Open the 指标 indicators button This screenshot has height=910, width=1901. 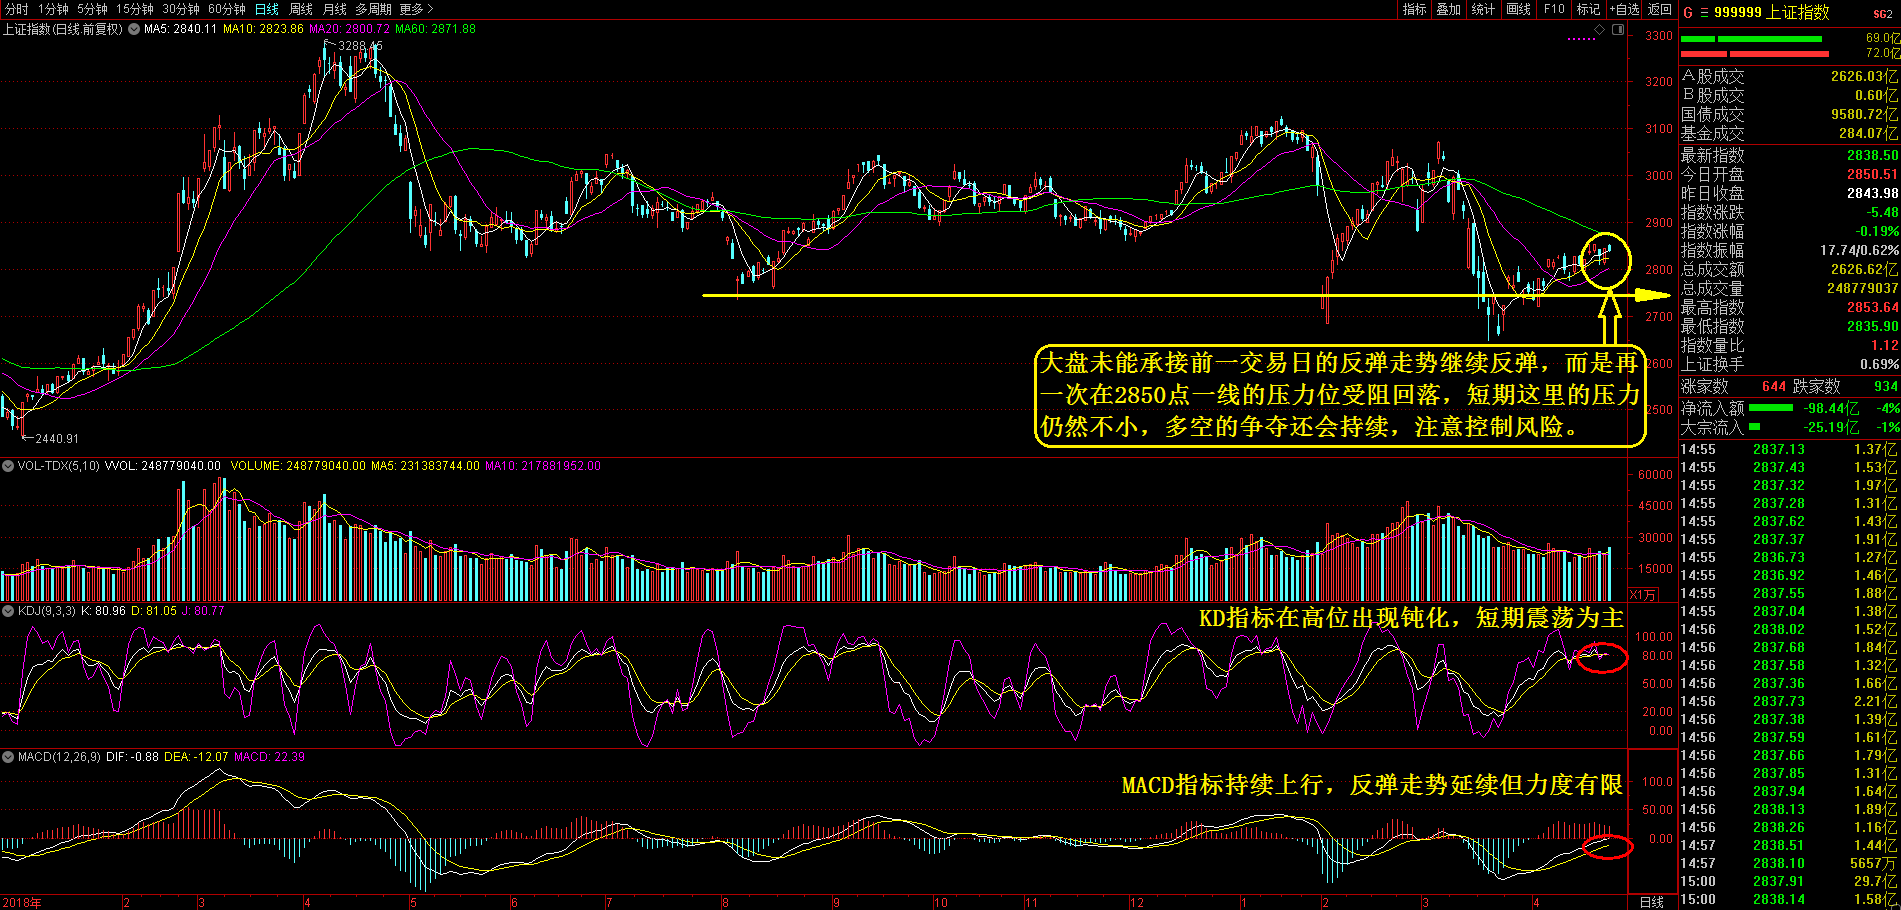[x=1414, y=9]
